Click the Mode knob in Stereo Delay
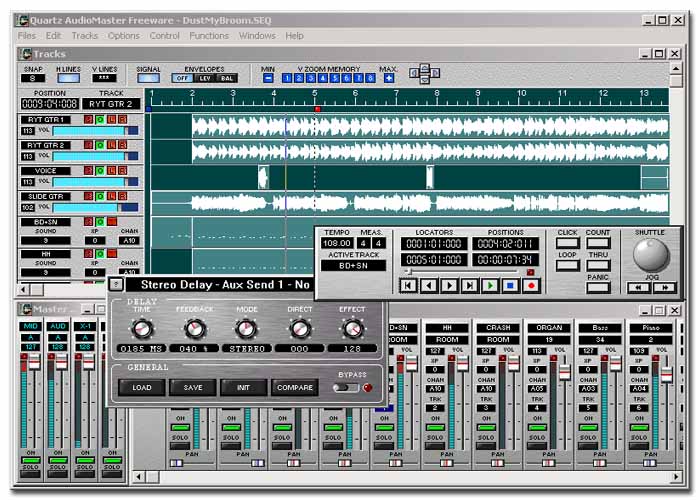700x500 pixels. point(246,329)
